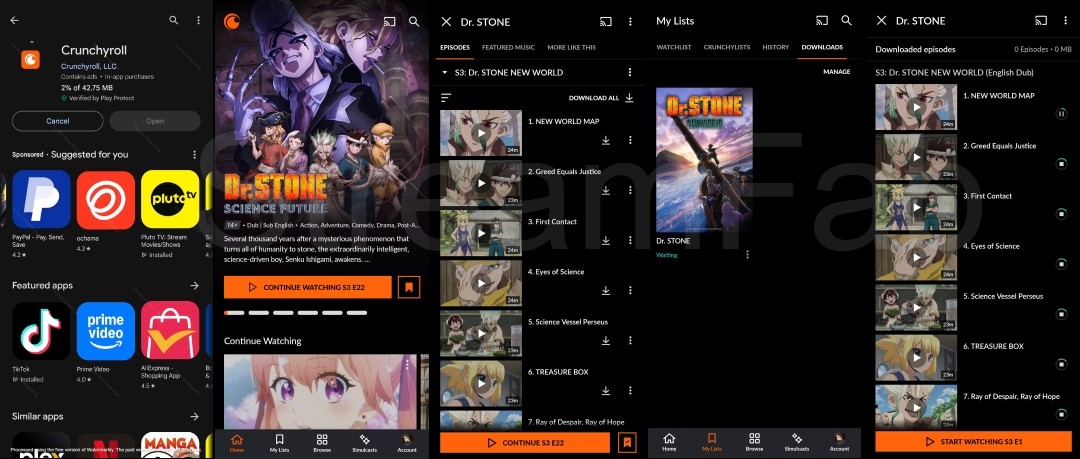Open more options for Dr. STONE in Downloads
This screenshot has height=459, width=1080.
tap(747, 254)
